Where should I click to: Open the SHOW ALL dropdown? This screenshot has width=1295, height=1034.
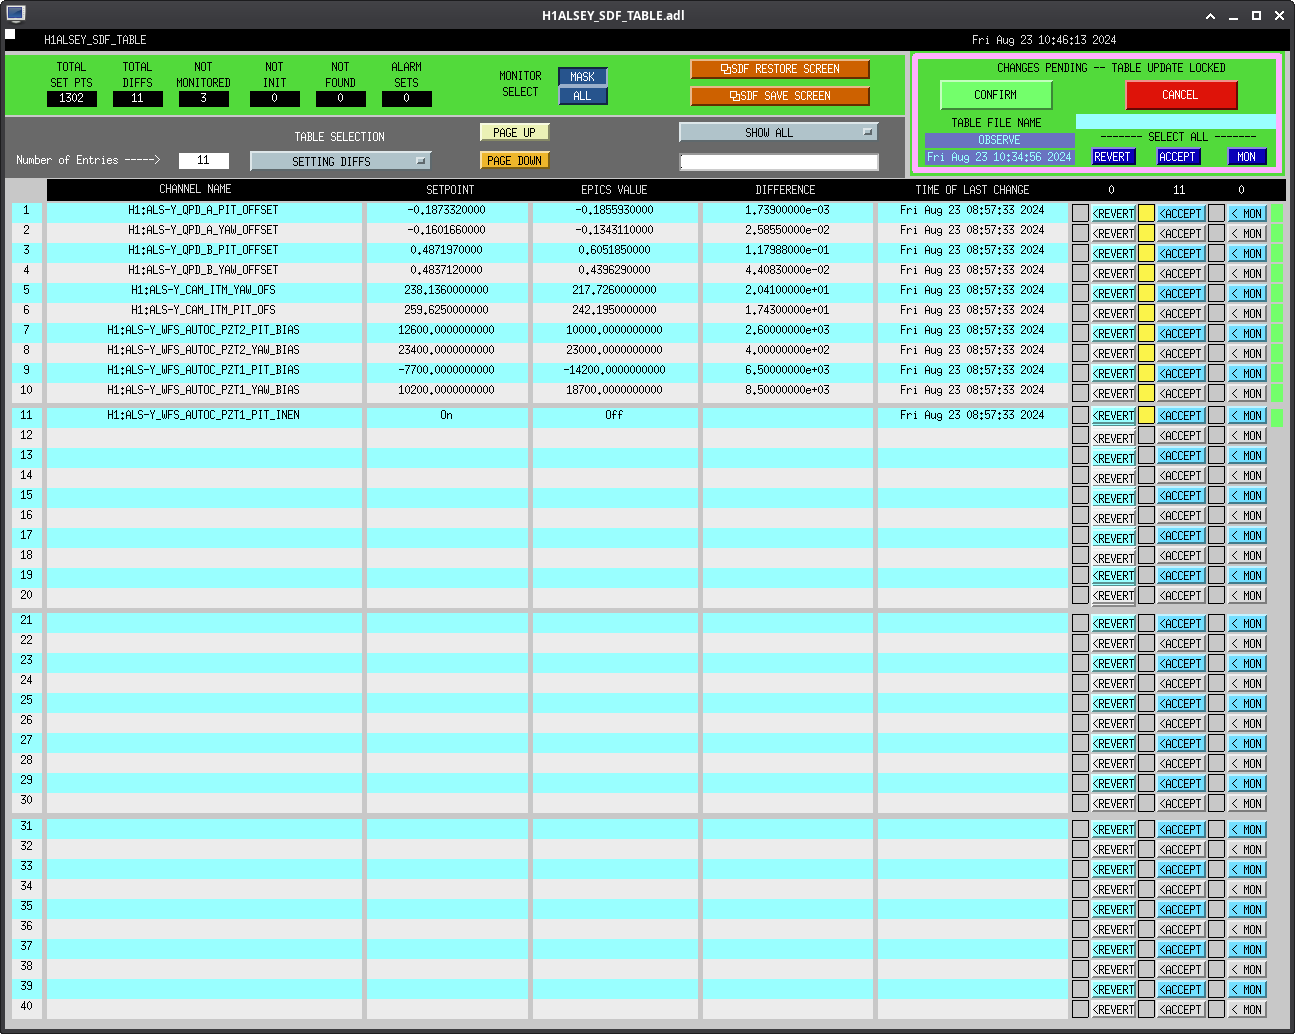778,132
